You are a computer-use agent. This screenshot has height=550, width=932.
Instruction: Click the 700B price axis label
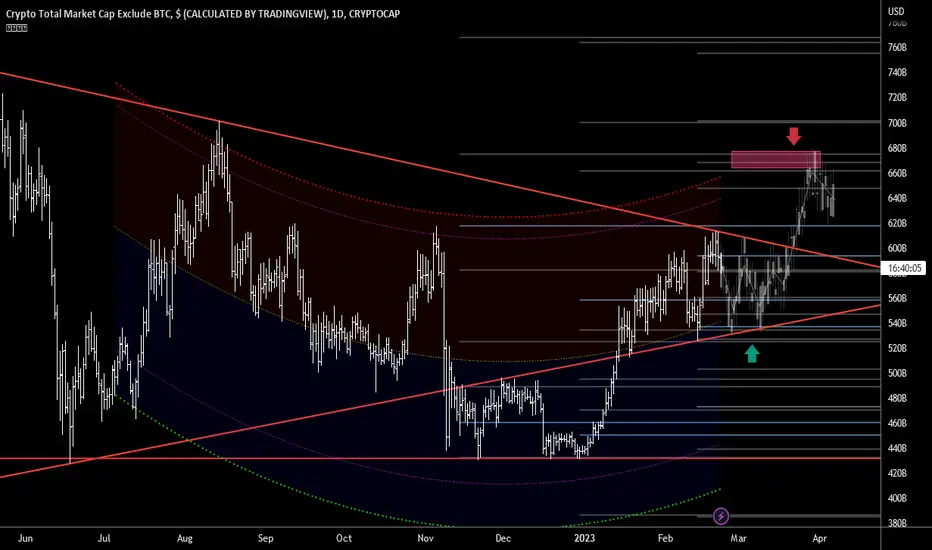tap(897, 123)
